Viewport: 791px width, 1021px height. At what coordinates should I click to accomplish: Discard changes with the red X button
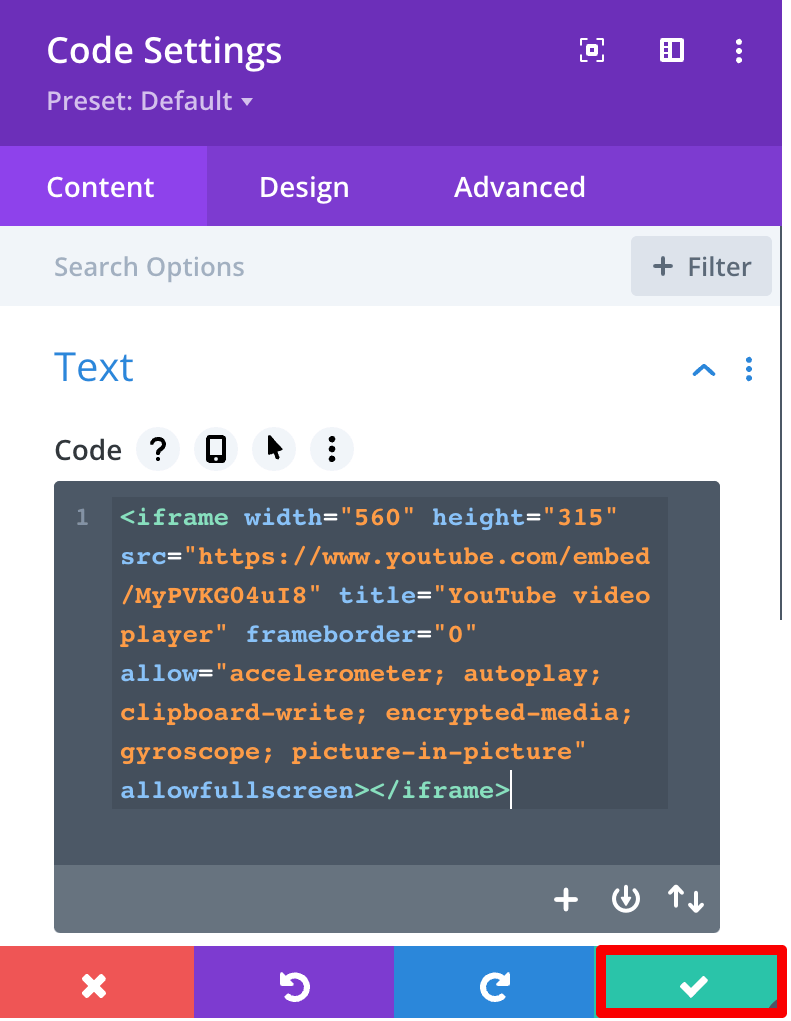(x=95, y=987)
